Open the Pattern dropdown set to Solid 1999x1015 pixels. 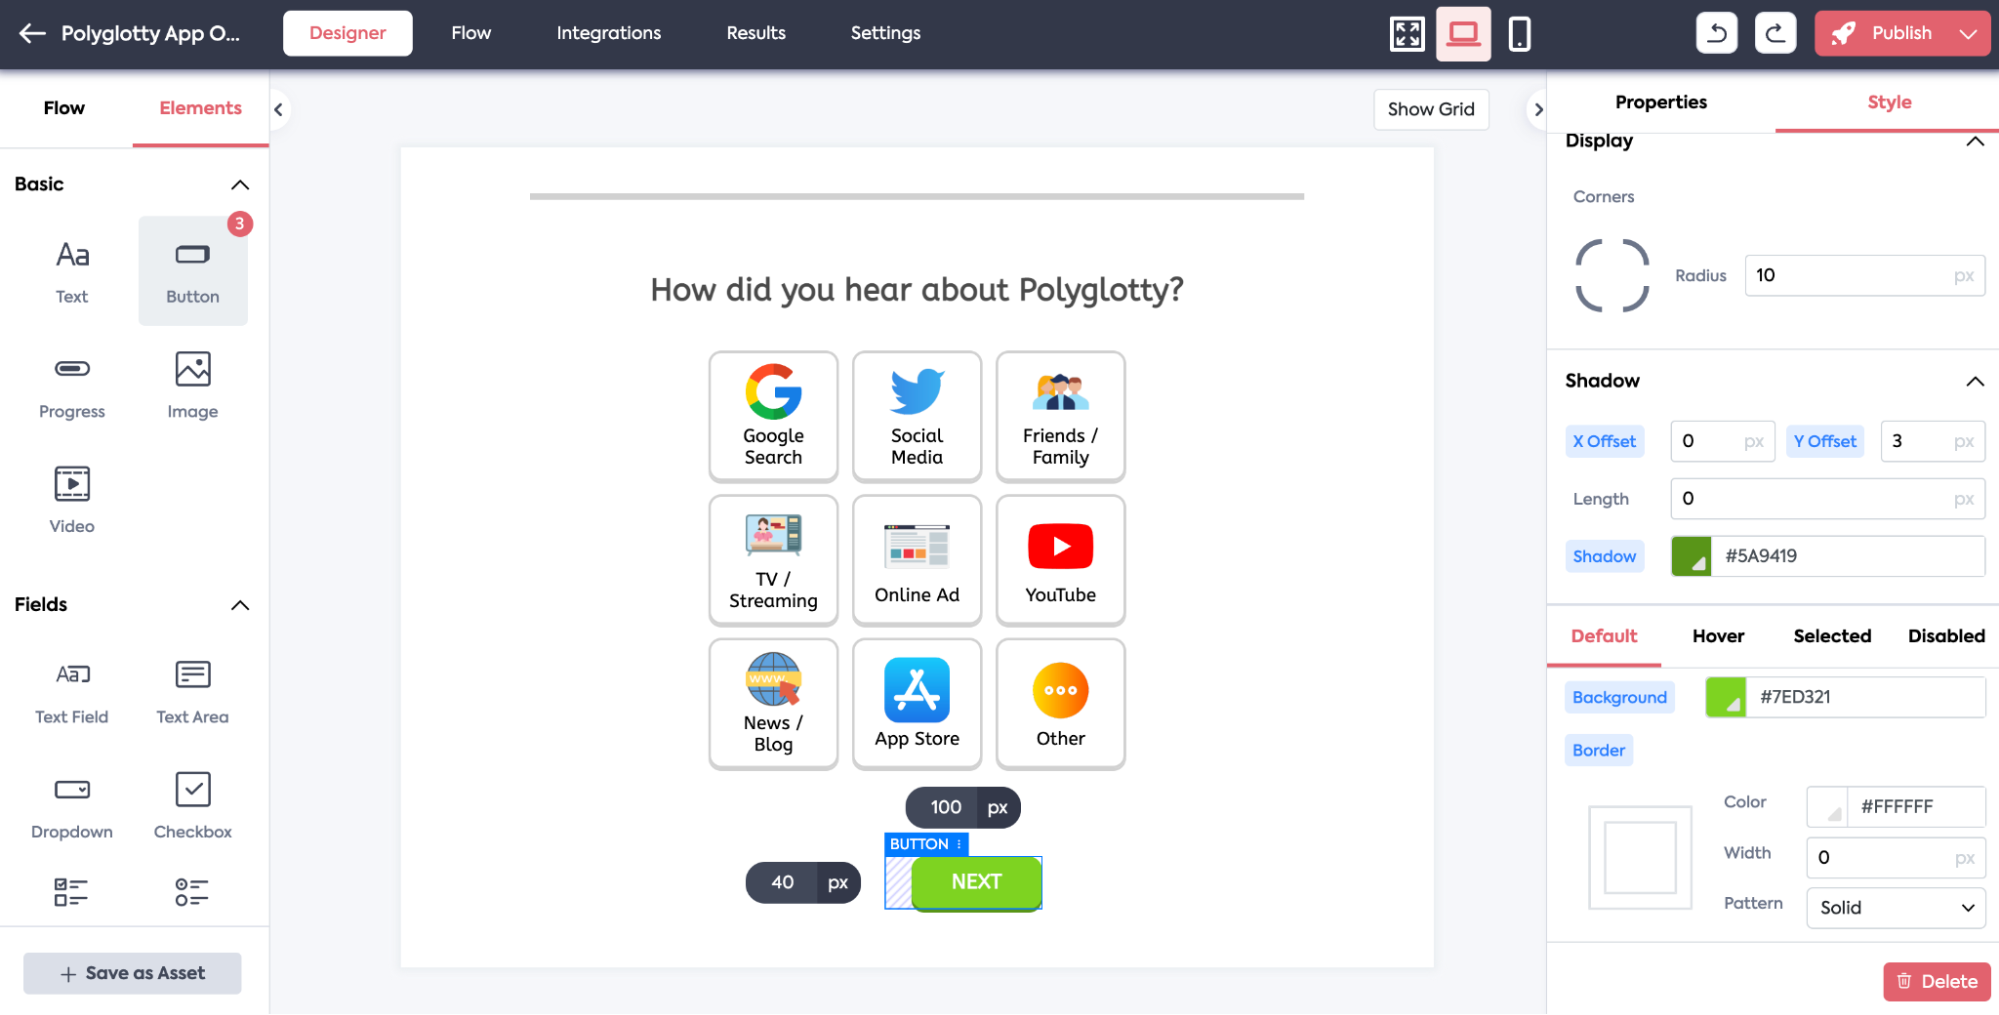pos(1895,907)
